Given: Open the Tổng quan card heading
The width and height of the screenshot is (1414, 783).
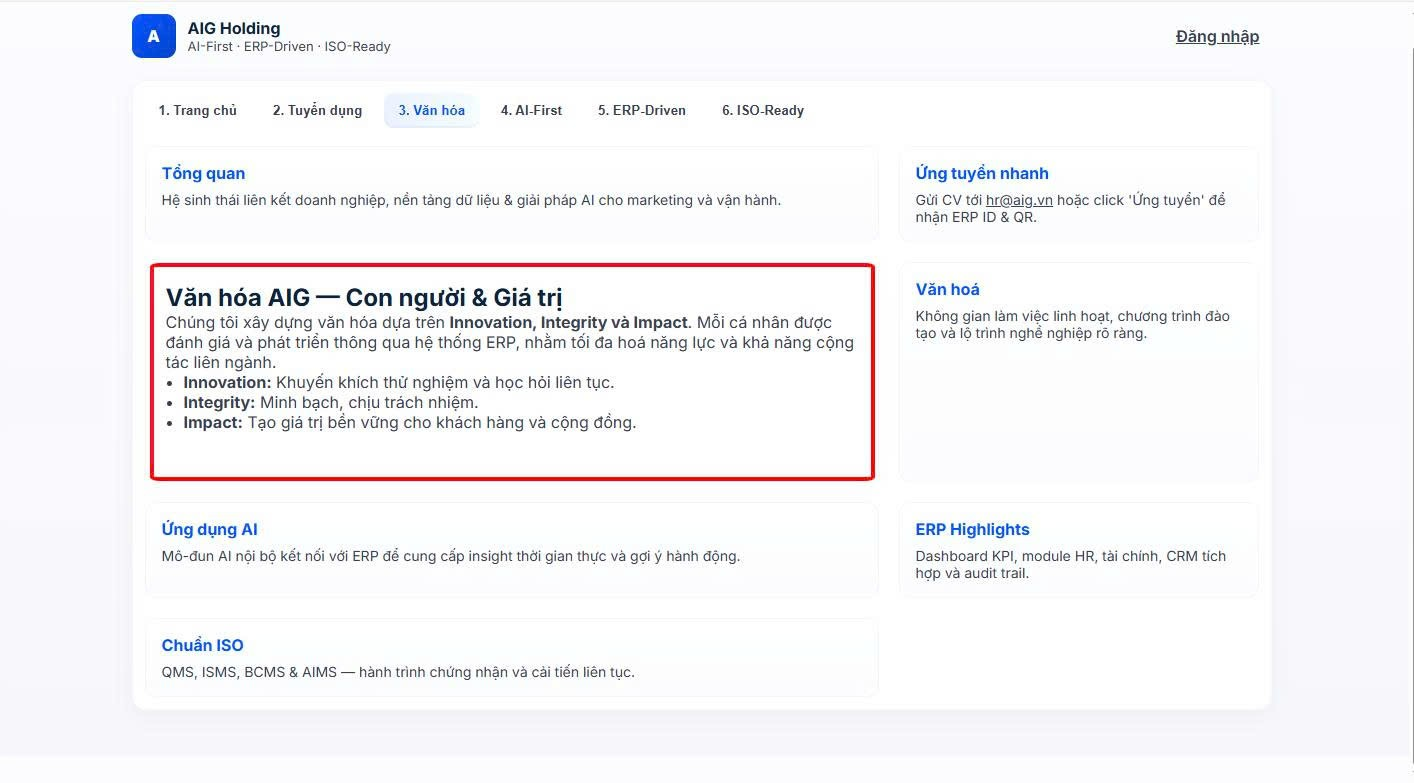Looking at the screenshot, I should pos(203,174).
